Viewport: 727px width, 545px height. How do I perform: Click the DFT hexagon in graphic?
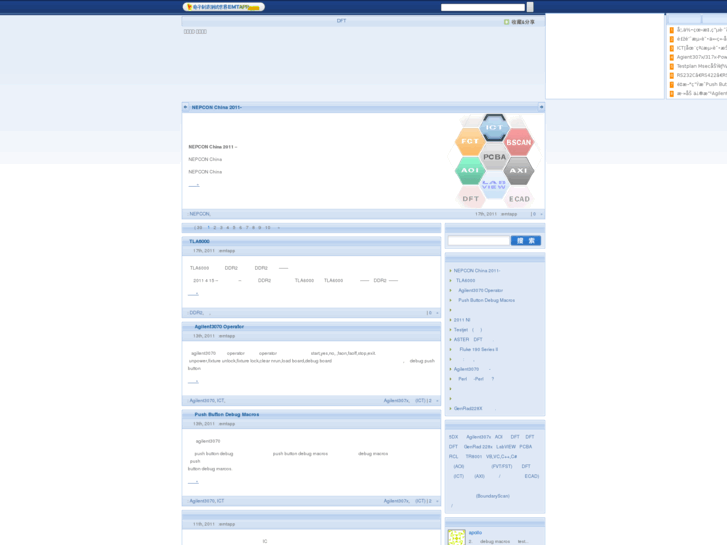pos(471,199)
